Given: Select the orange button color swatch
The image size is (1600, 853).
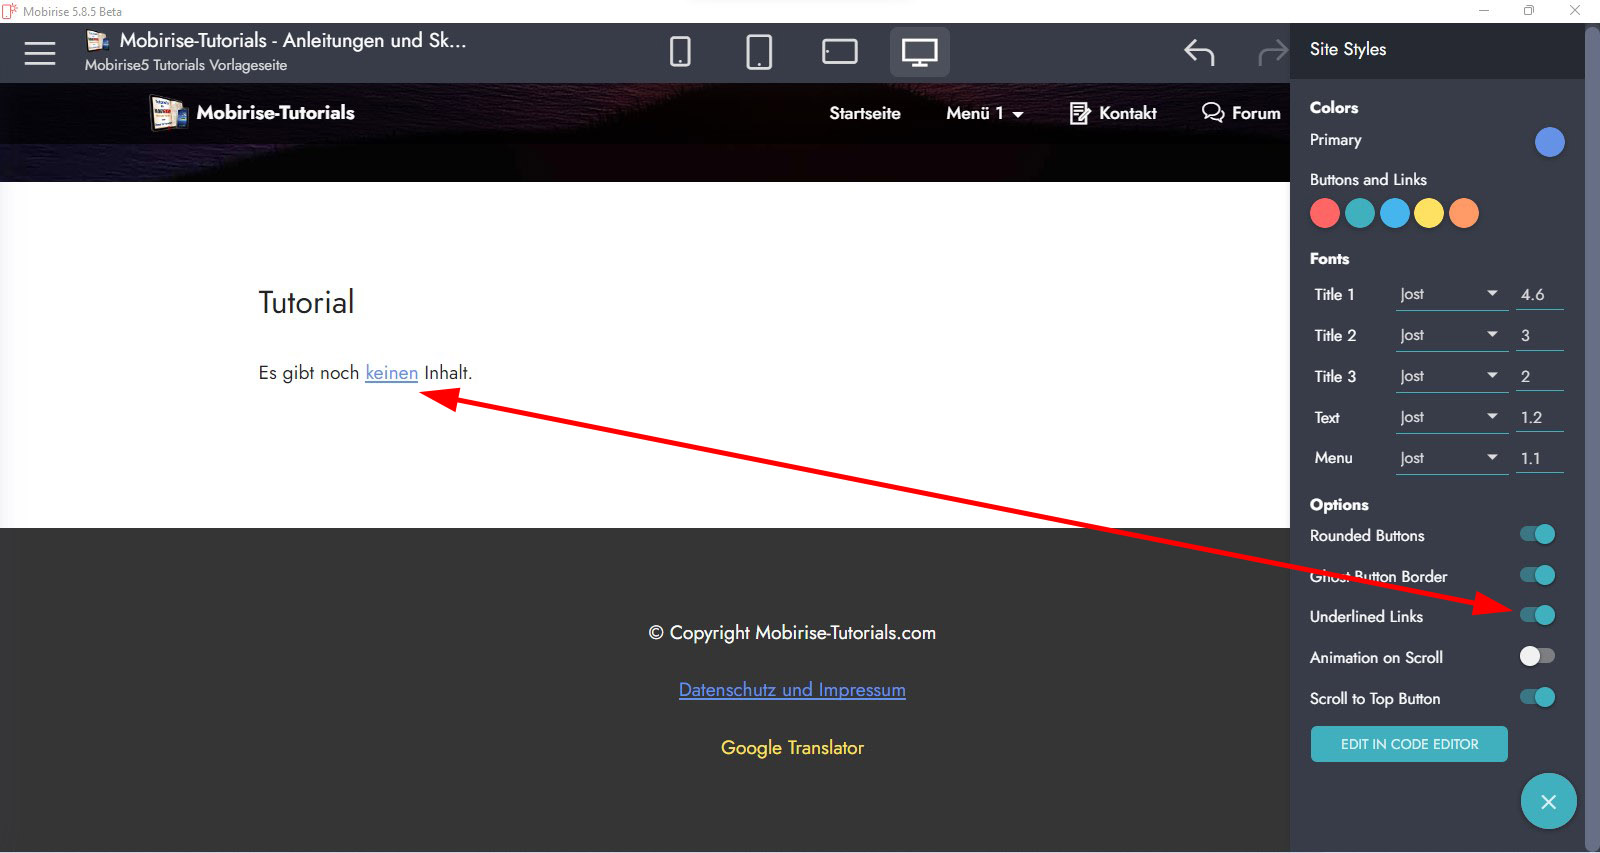Looking at the screenshot, I should click(1464, 213).
